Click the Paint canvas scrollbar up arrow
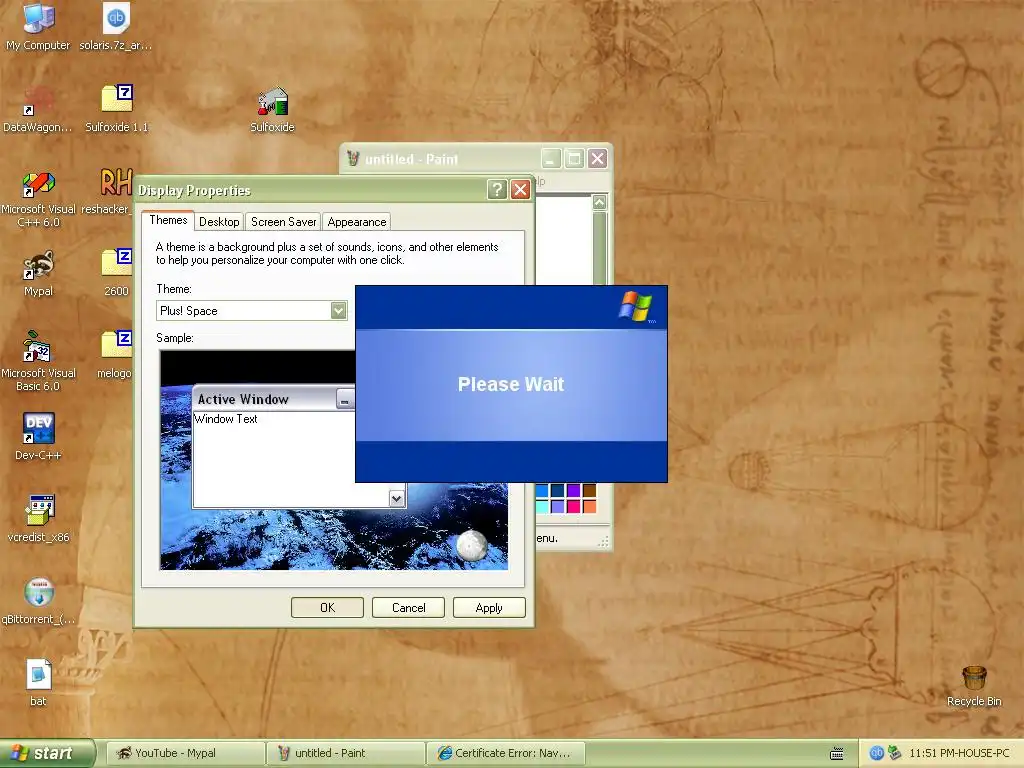1024x768 pixels. pyautogui.click(x=600, y=202)
